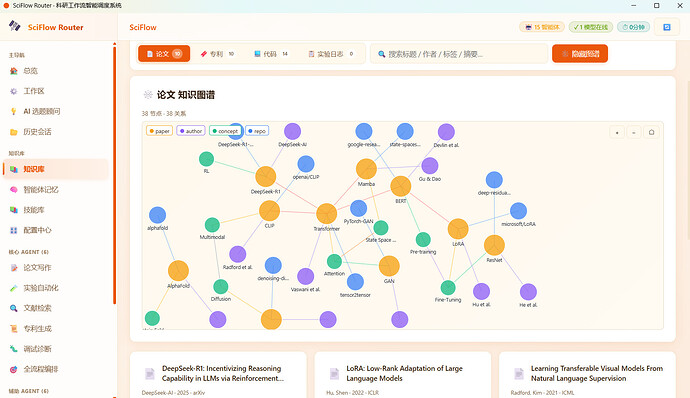Open Learning Transferable Visual Models paper
This screenshot has height=398, width=690.
tap(587, 375)
